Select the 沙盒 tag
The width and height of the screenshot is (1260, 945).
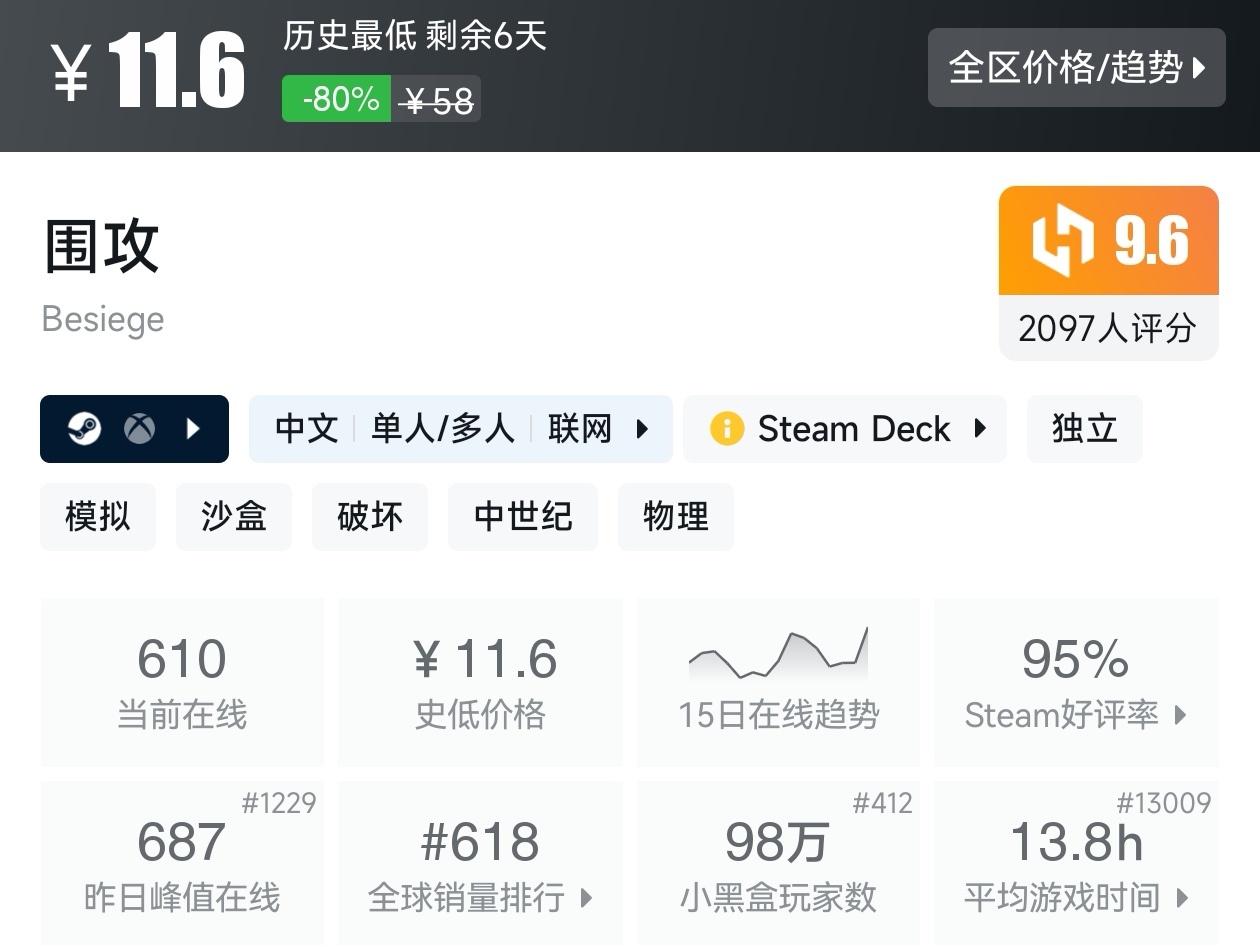[x=234, y=517]
